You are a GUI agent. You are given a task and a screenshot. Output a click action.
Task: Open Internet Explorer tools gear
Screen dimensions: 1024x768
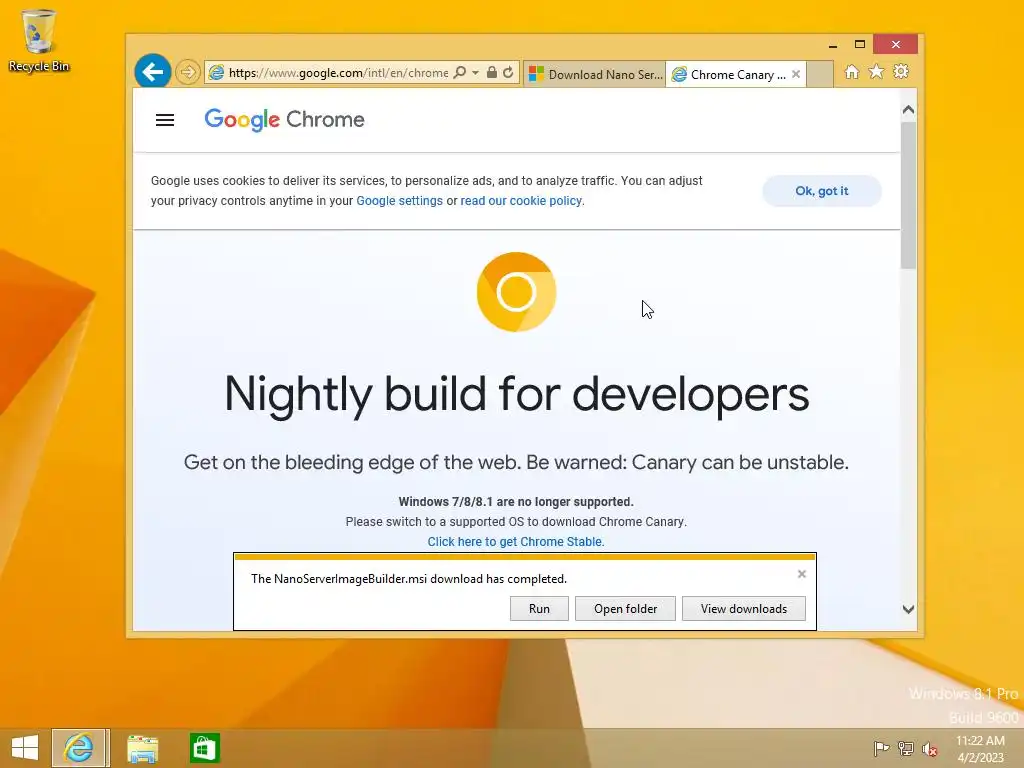[901, 72]
